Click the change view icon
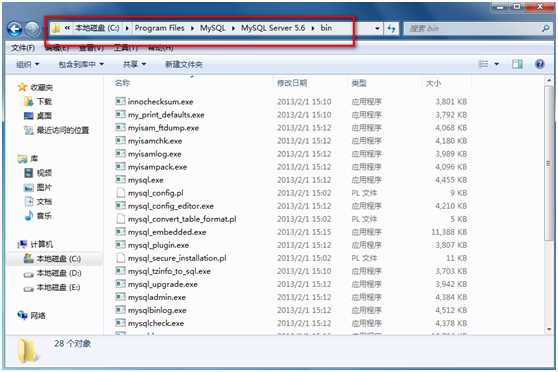This screenshot has width=558, height=372. 483,64
